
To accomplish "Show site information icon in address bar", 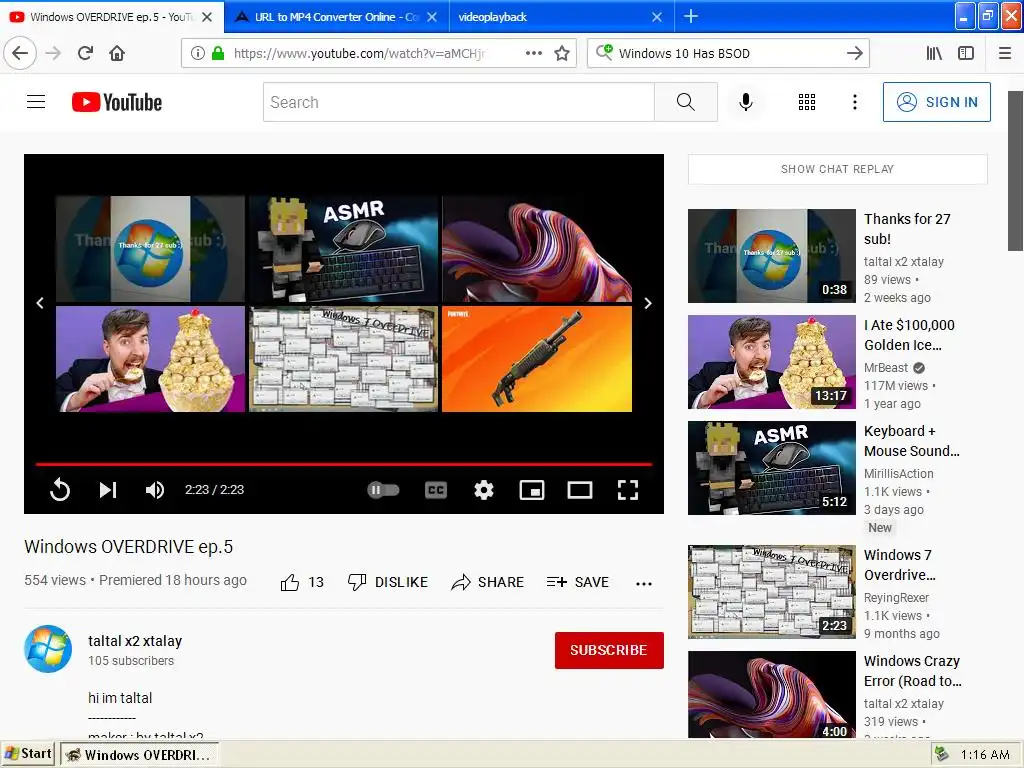I will (197, 53).
